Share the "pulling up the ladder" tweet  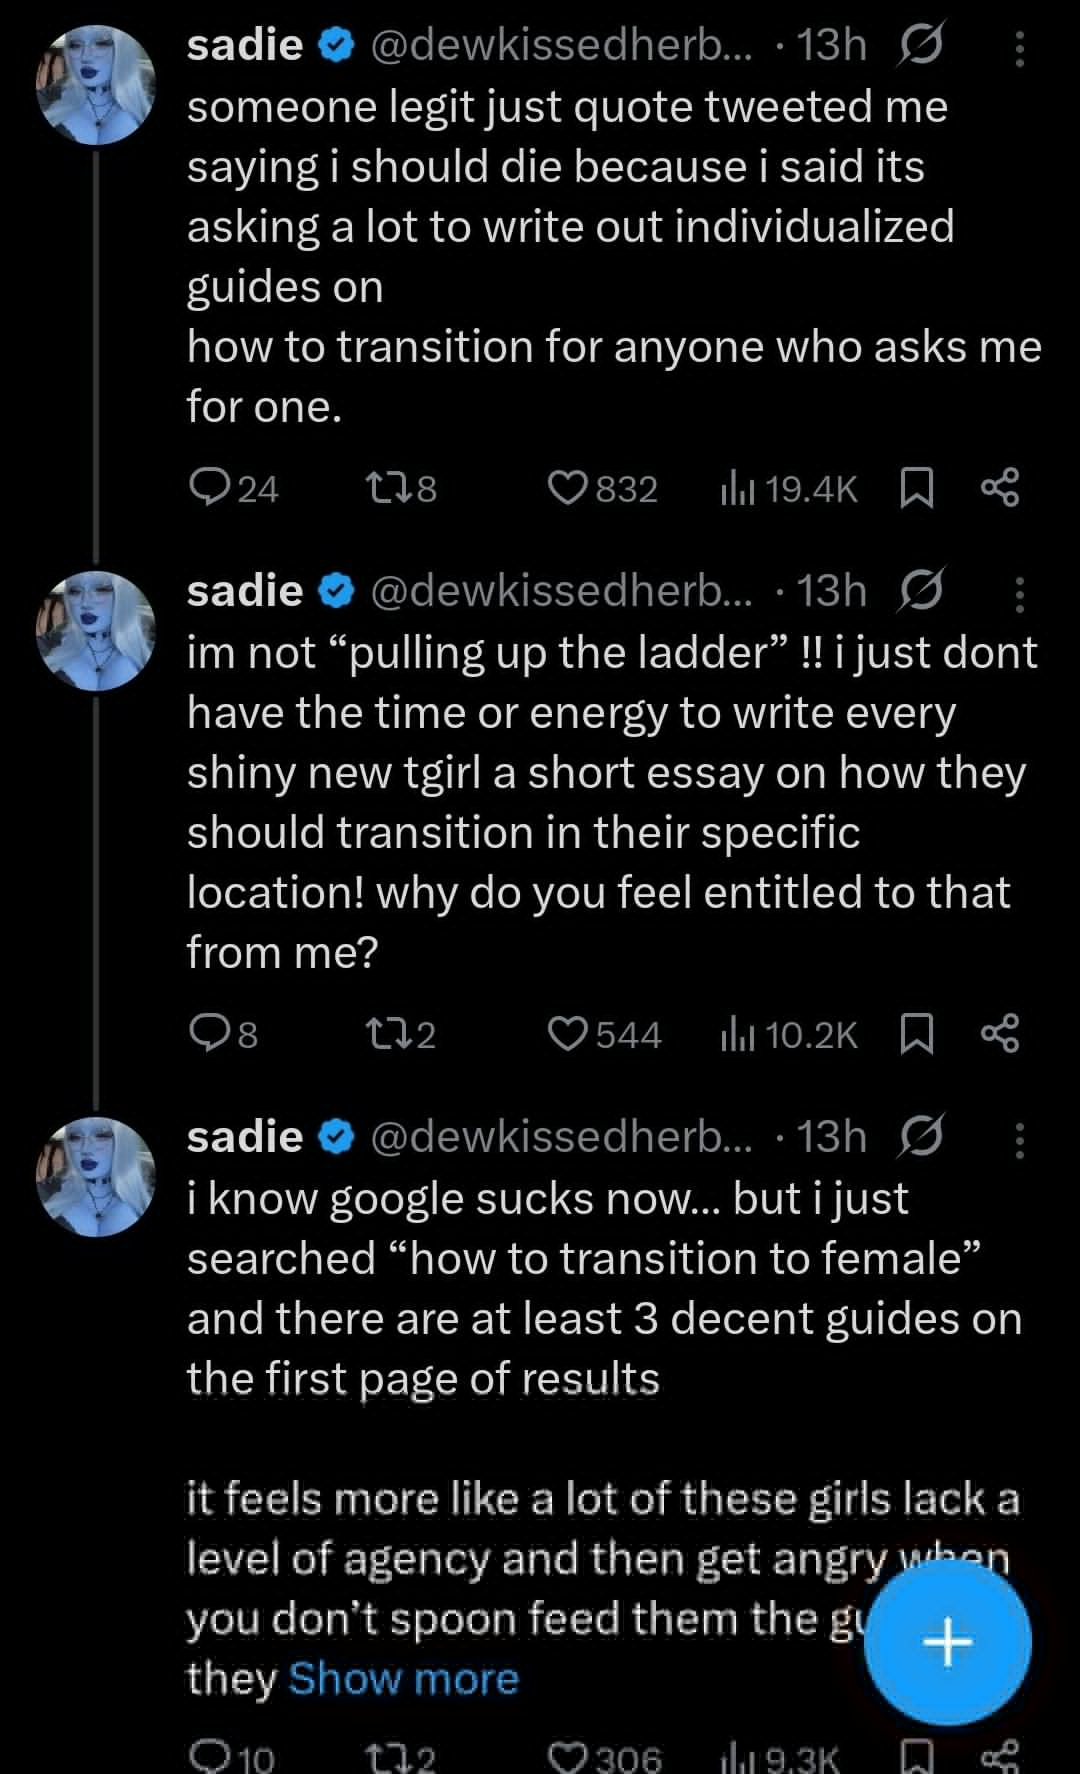pyautogui.click(x=1000, y=1034)
